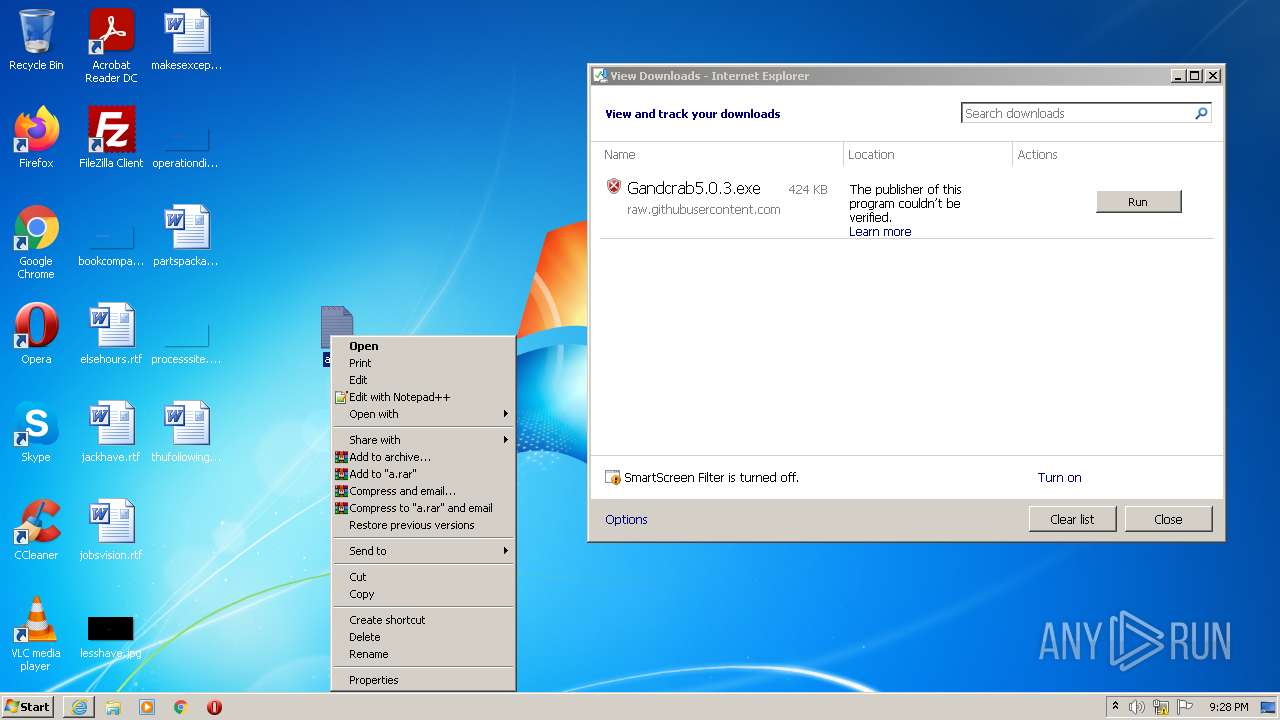This screenshot has height=720, width=1280.
Task: Open the jobsvision.rtf document icon
Action: click(111, 530)
